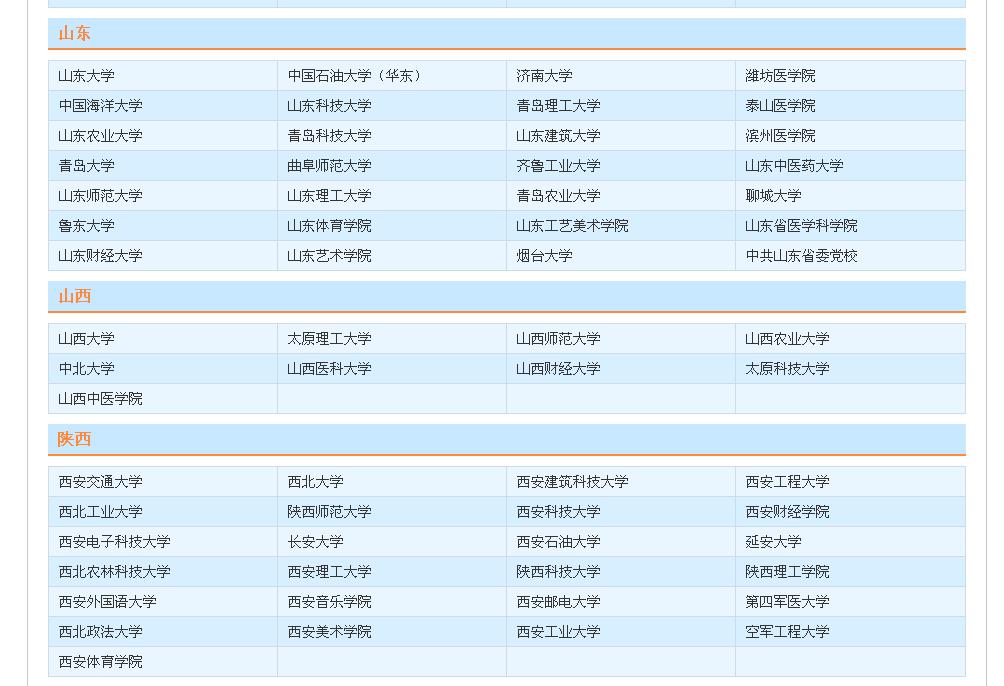
Task: Open 潍坊医学院 university link
Action: (x=780, y=76)
